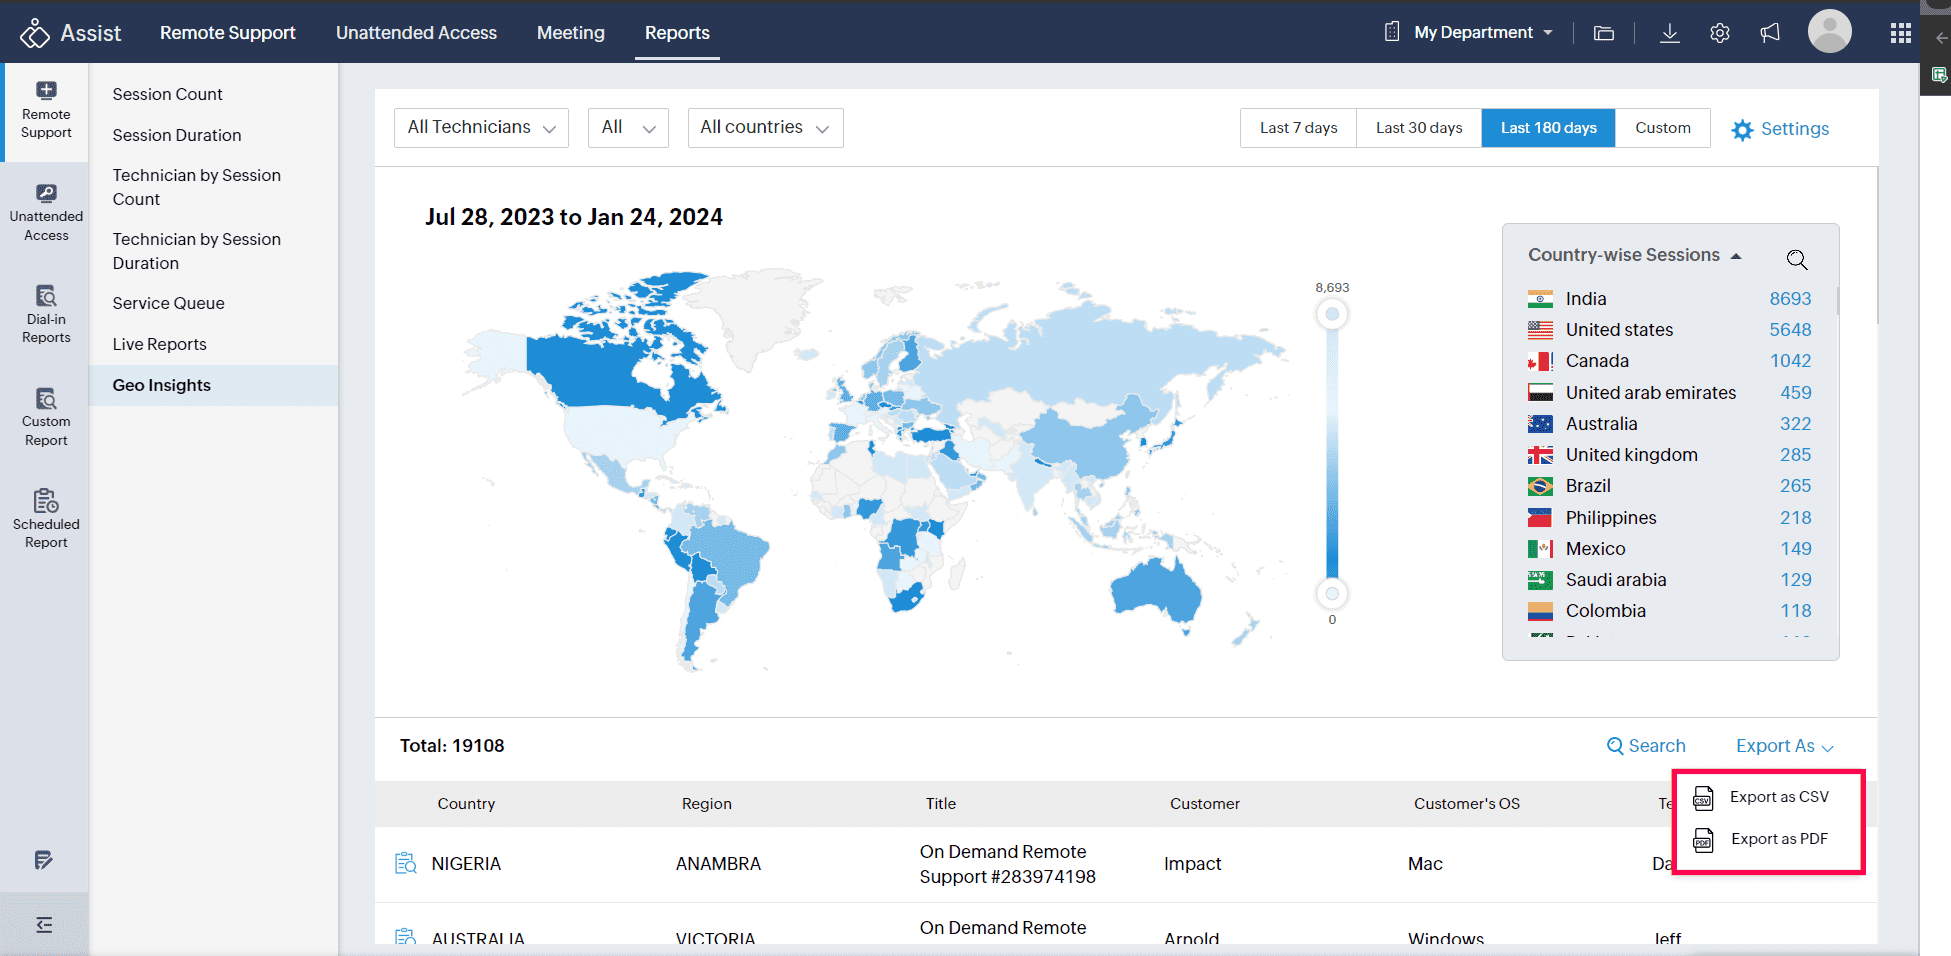Open Custom Report in the sidebar
This screenshot has height=956, width=1951.
point(45,414)
